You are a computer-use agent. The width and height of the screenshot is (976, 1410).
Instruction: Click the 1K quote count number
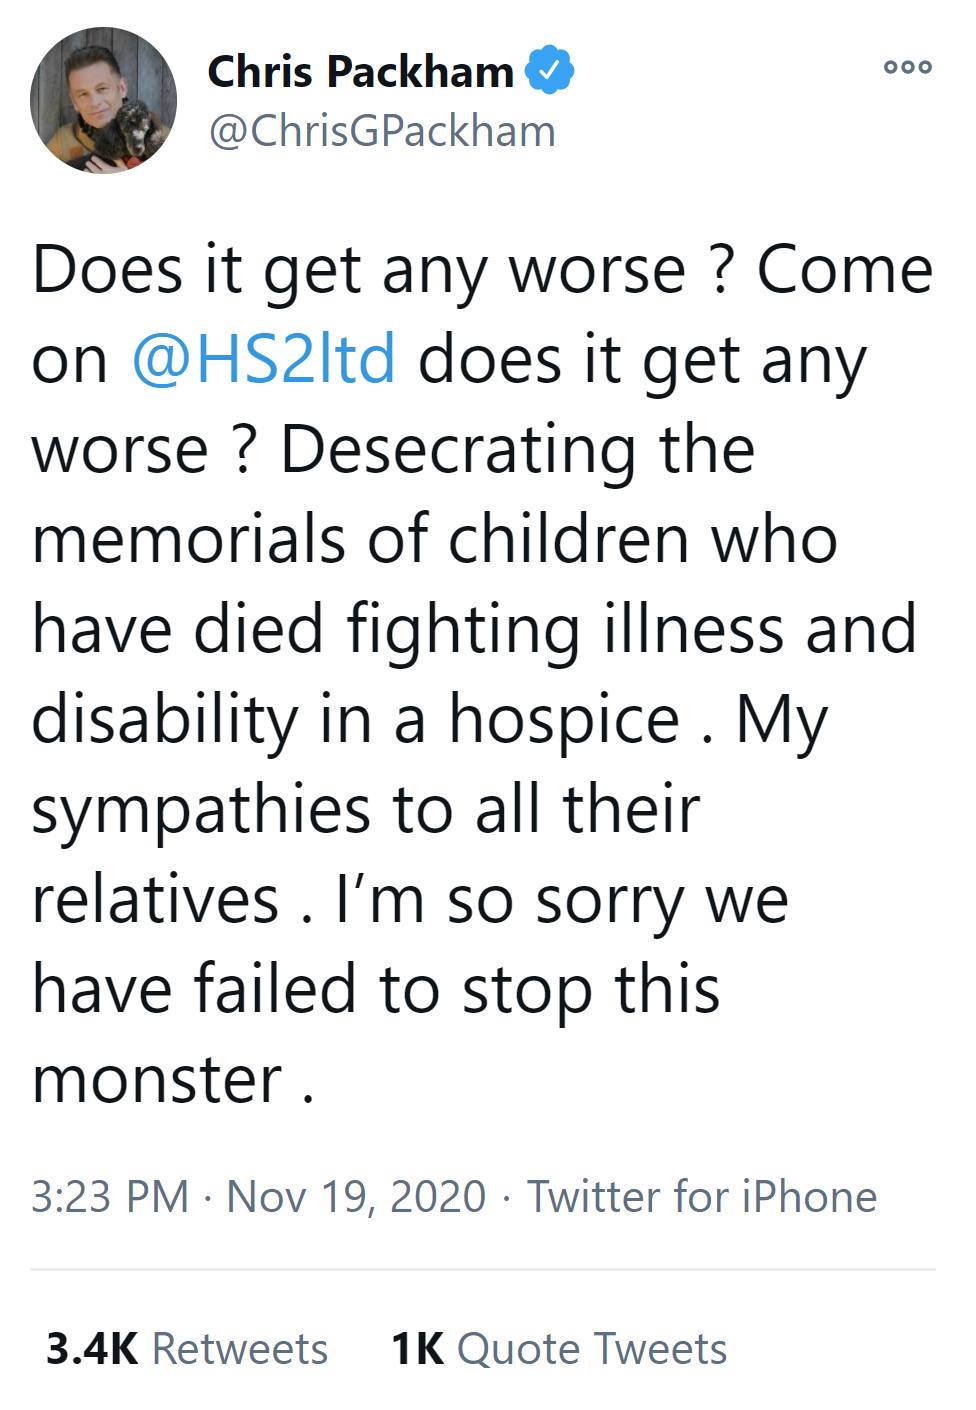click(x=417, y=1349)
